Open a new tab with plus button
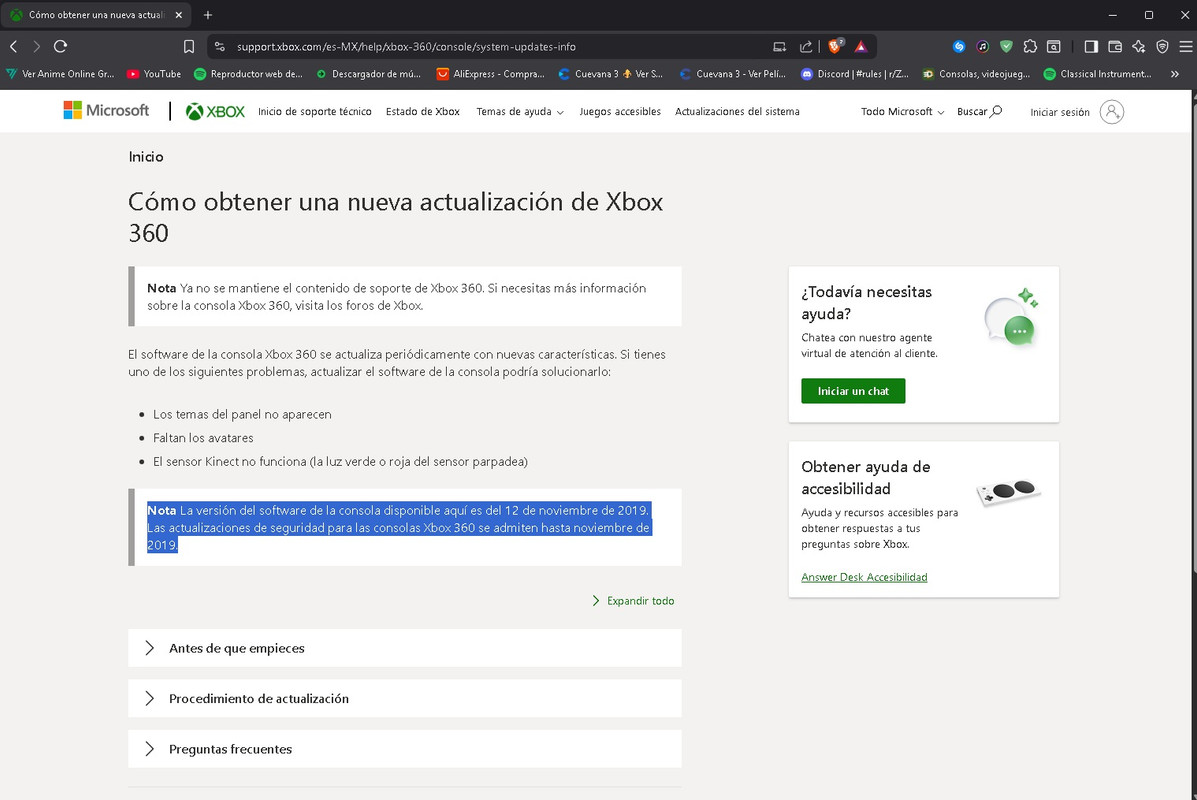The width and height of the screenshot is (1197, 800). 208,15
